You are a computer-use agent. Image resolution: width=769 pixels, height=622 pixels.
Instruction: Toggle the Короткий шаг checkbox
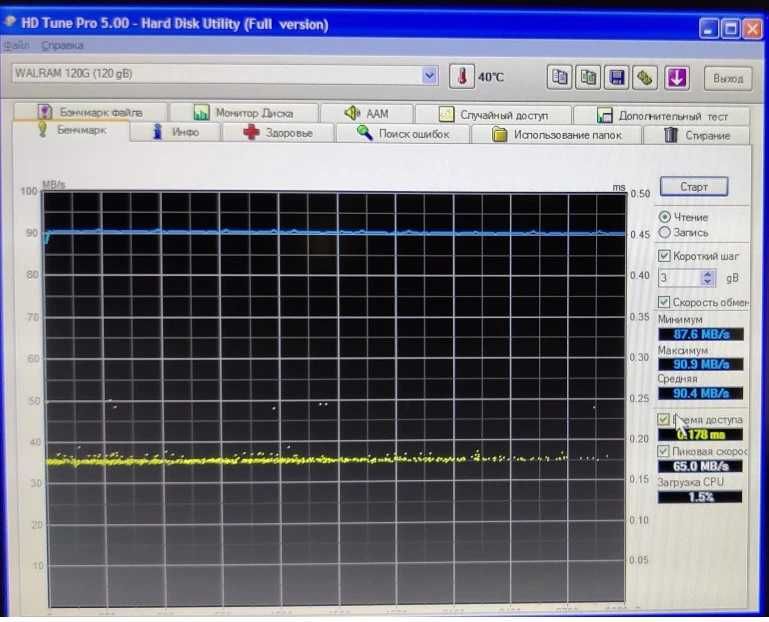coord(665,256)
